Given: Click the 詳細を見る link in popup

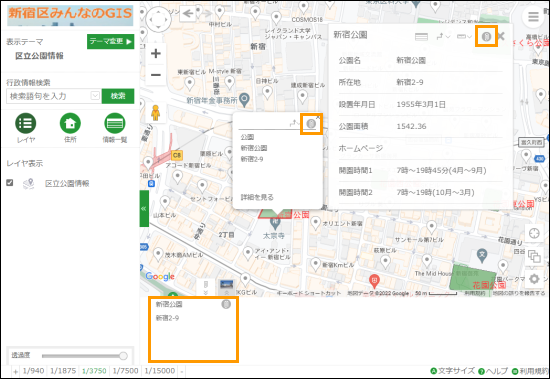Looking at the screenshot, I should tap(257, 197).
